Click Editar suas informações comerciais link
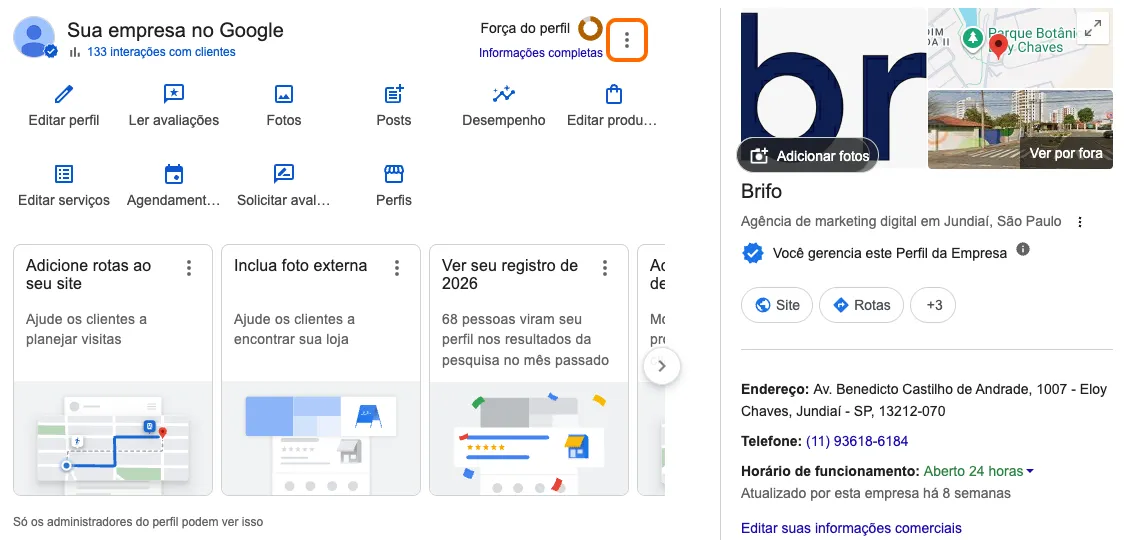1130x540 pixels. click(x=851, y=528)
